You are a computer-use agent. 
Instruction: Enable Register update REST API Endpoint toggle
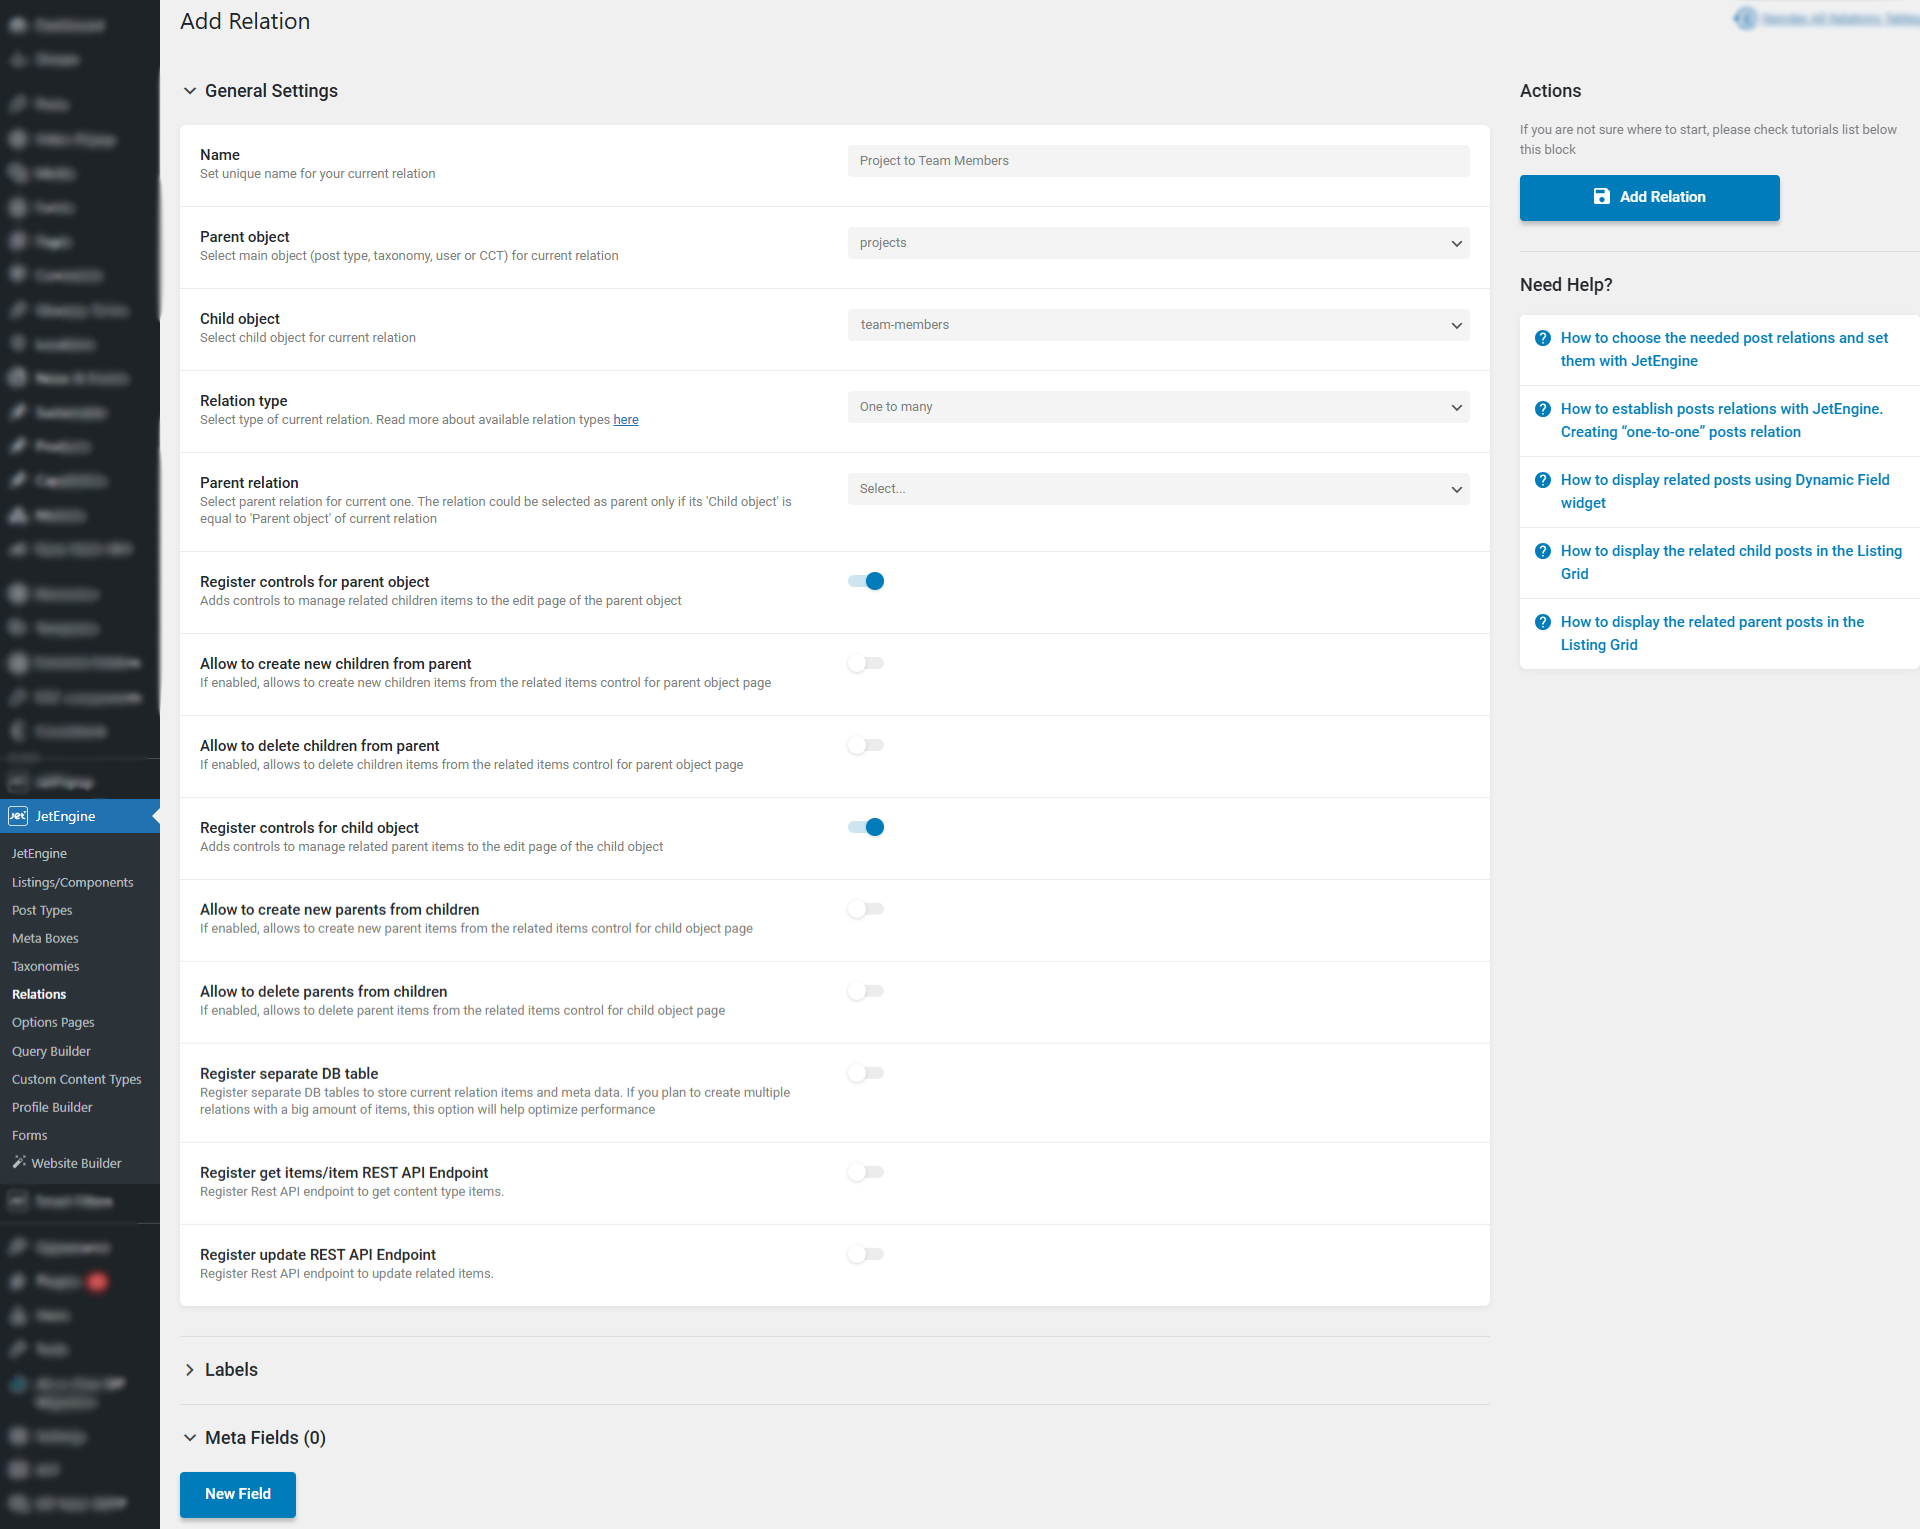866,1254
